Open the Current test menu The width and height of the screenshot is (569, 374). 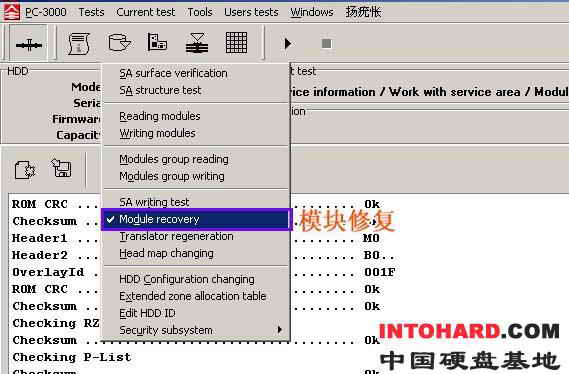click(x=146, y=12)
